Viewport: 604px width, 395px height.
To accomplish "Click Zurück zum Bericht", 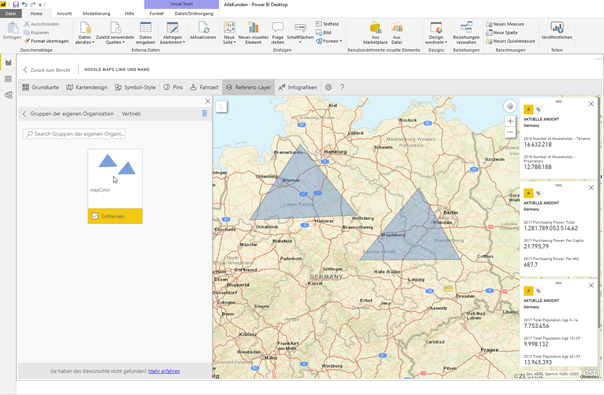I will (x=47, y=70).
